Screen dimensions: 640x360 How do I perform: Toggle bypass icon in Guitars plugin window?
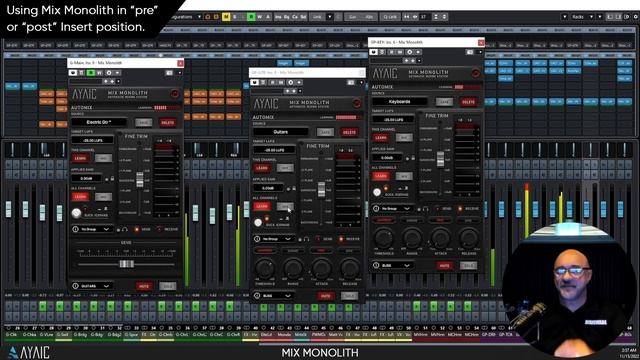pyautogui.click(x=254, y=82)
